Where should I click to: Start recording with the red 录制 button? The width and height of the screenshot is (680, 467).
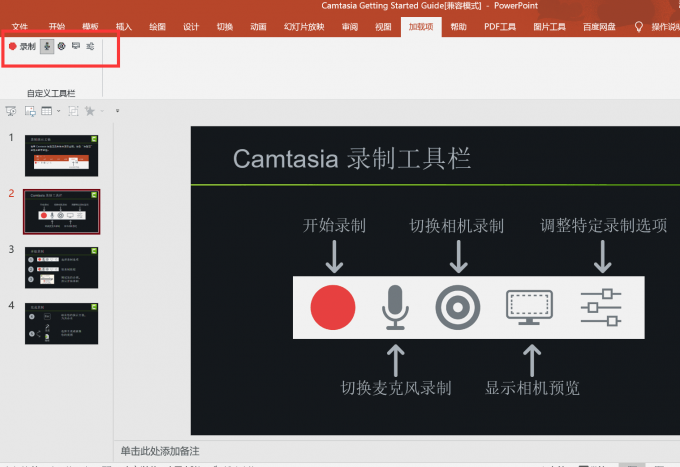22,46
